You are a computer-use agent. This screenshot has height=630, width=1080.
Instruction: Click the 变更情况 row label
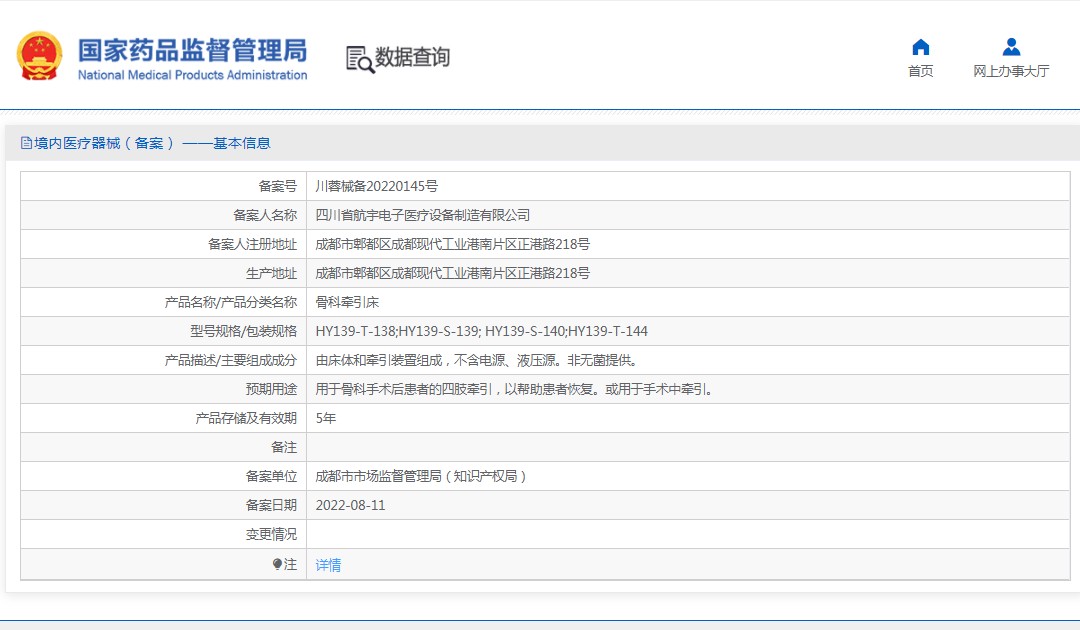click(271, 534)
